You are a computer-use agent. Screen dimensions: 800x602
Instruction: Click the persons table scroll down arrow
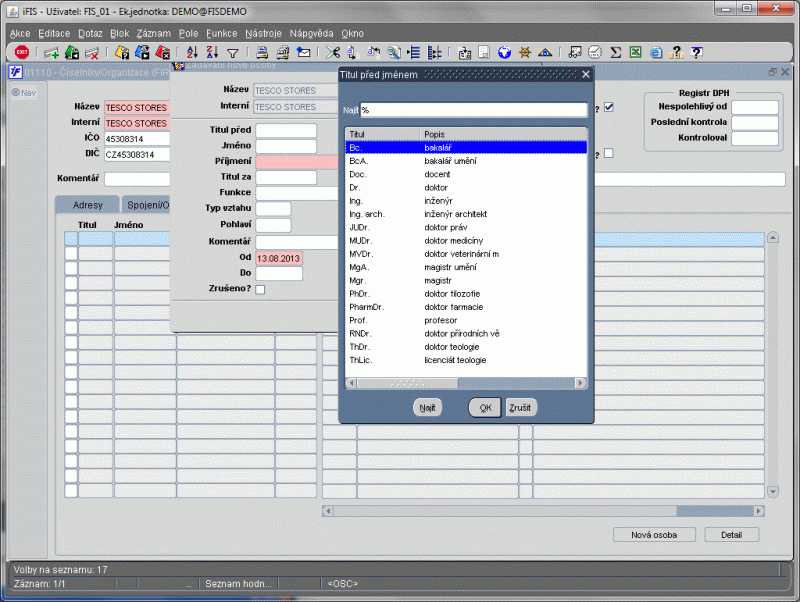pyautogui.click(x=773, y=492)
